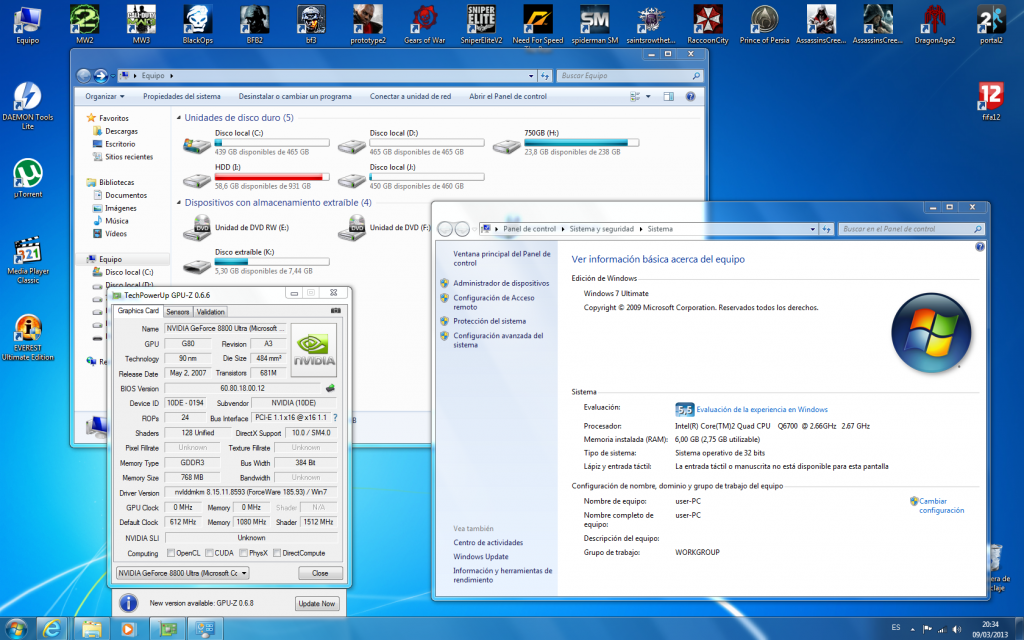Open Evaluación de la experiencia en Windows link
The width and height of the screenshot is (1024, 640).
[x=761, y=409]
